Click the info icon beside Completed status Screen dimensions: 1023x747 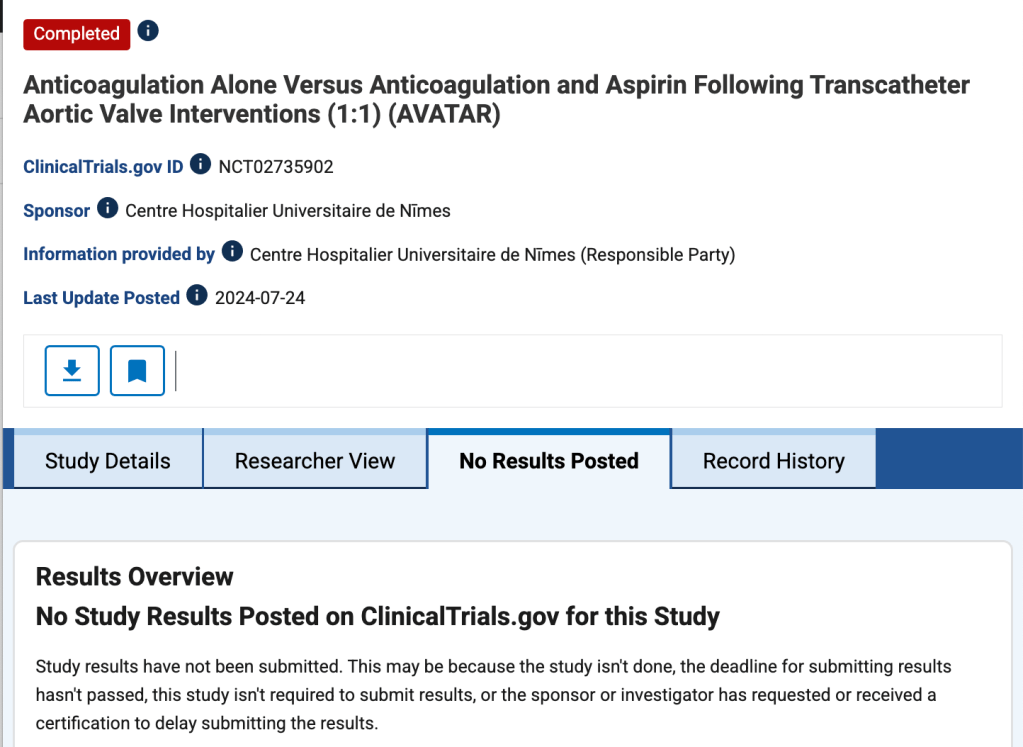(x=148, y=31)
